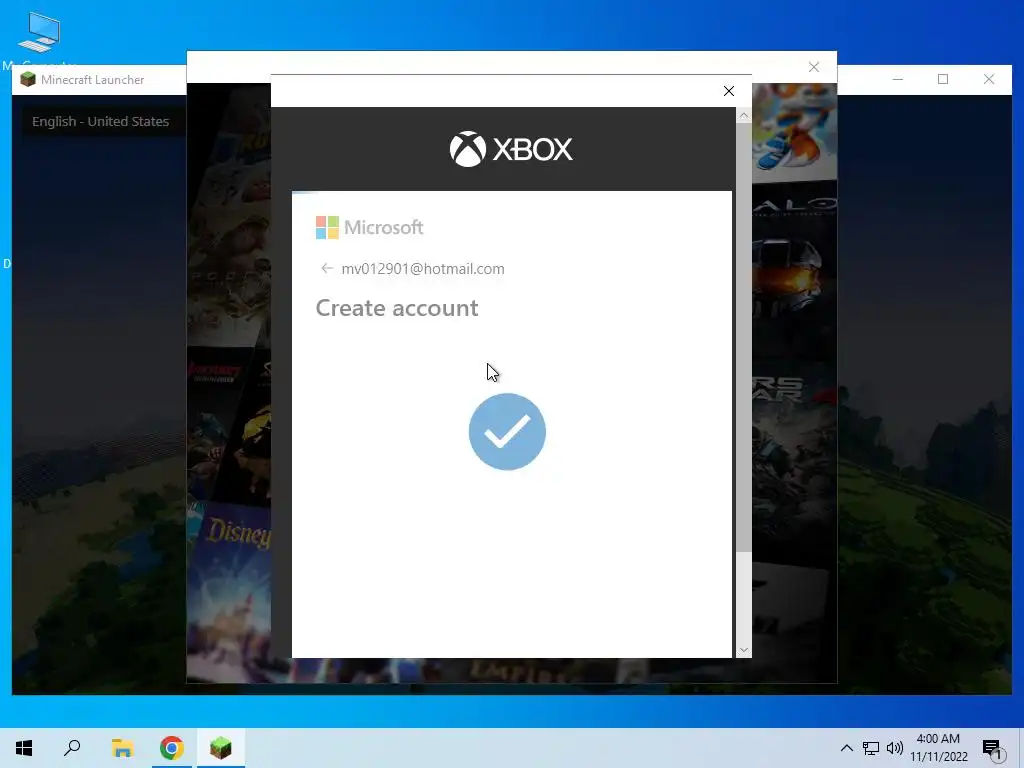Close the outer gray dialog behind Xbox window
The image size is (1024, 768).
[x=814, y=67]
